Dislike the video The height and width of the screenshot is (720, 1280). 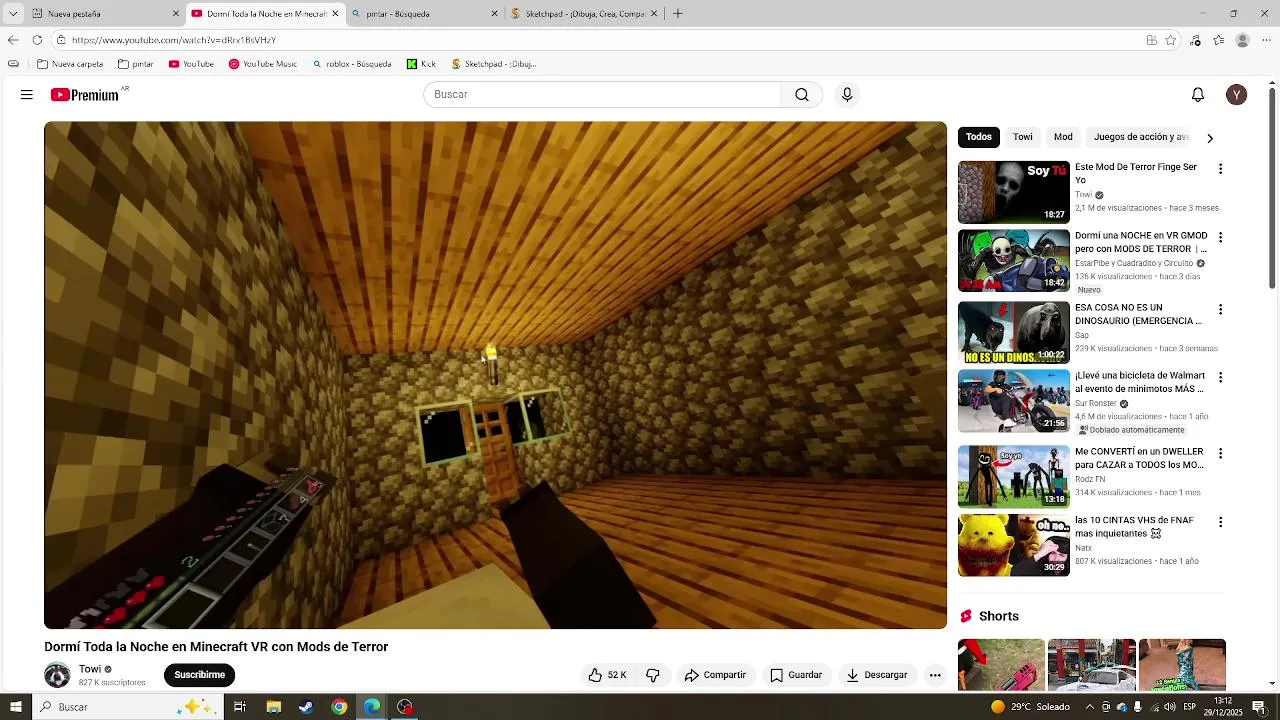[x=652, y=675]
